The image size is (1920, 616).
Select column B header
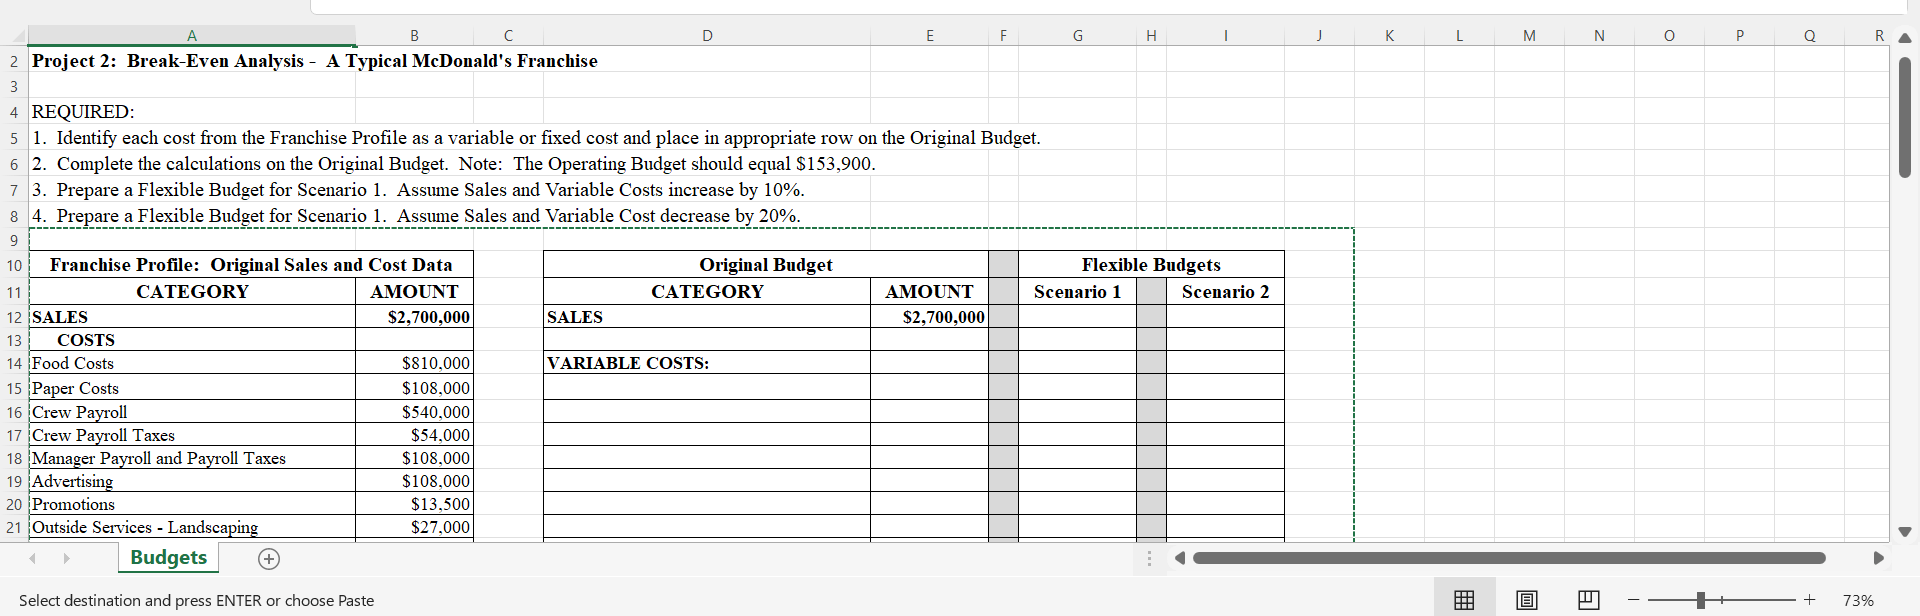pyautogui.click(x=414, y=36)
